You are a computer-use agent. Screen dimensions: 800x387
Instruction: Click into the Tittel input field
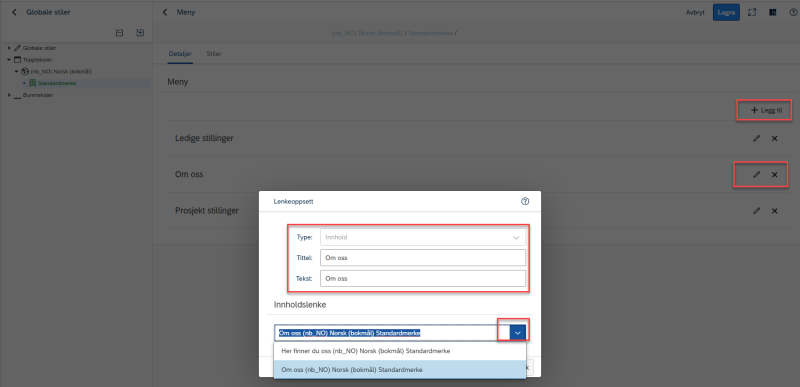click(x=423, y=257)
